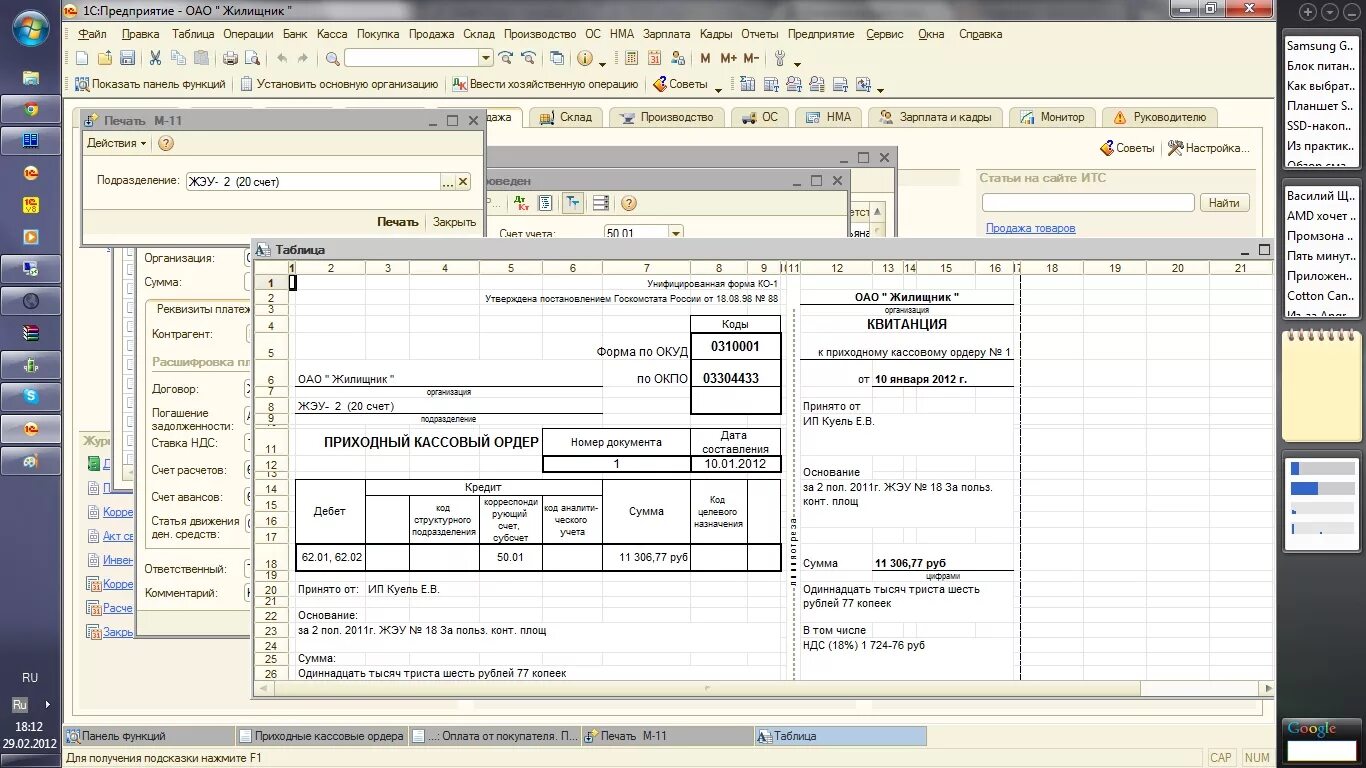Click the list settings icon in document toolbar
Screen dimensions: 1366x768
[601, 203]
